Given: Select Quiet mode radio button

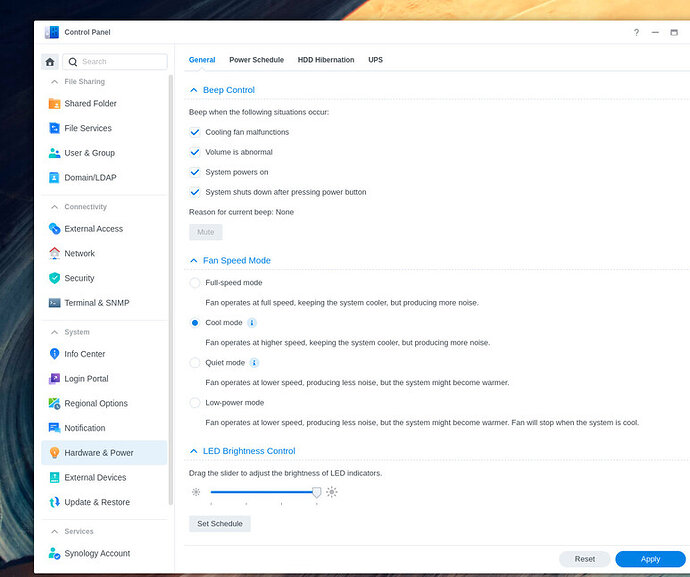Looking at the screenshot, I should coord(195,363).
